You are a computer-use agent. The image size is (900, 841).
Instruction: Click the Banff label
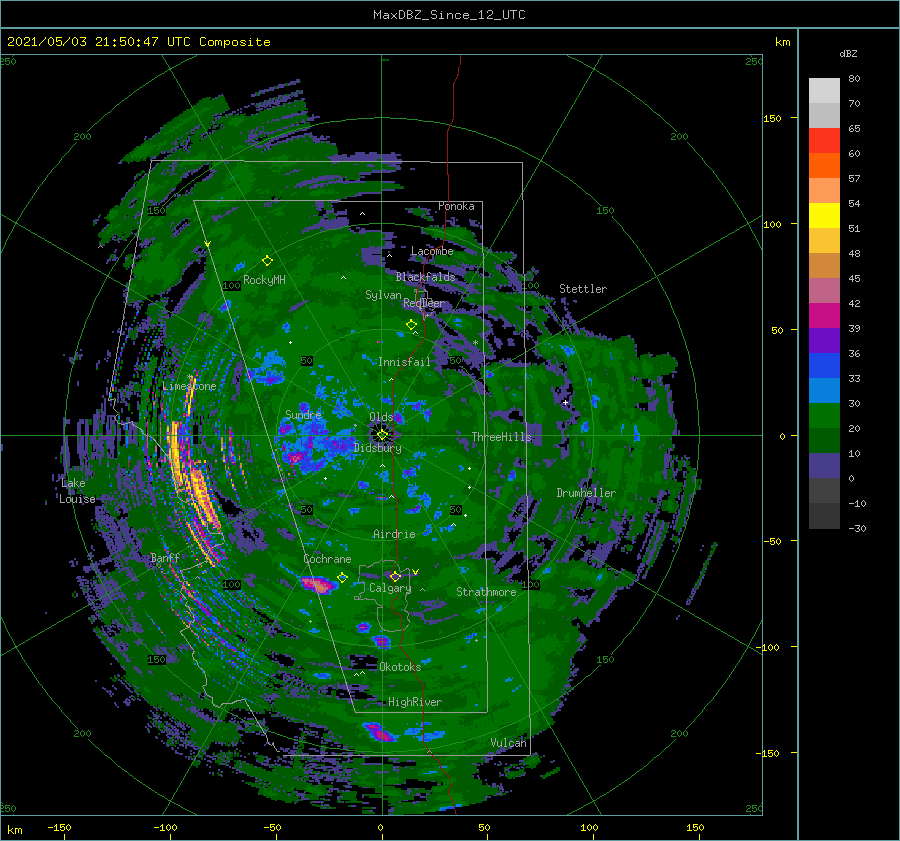(x=165, y=558)
